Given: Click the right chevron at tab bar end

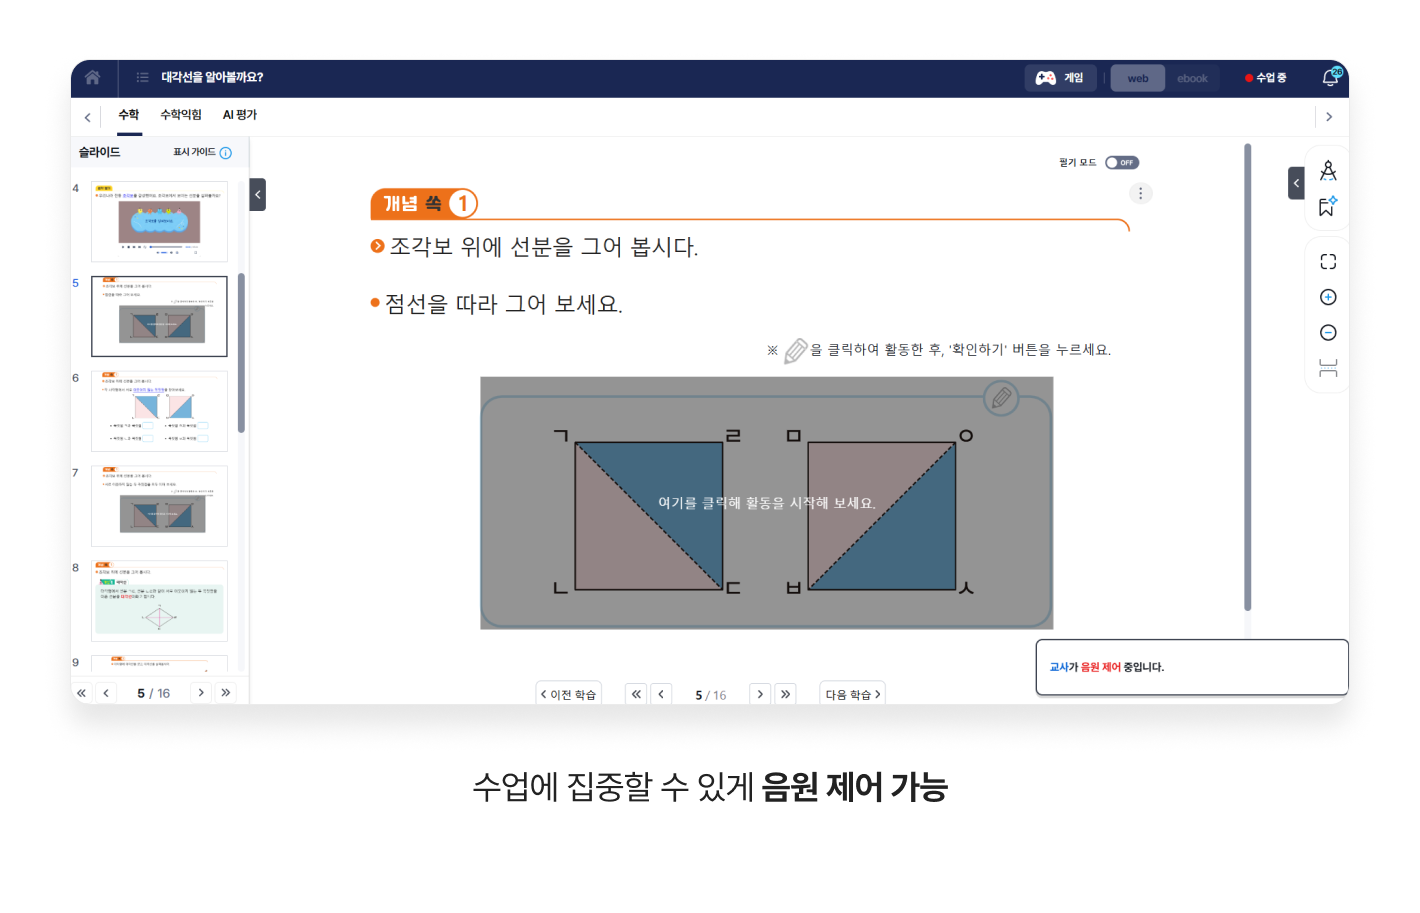Looking at the screenshot, I should pos(1329,117).
